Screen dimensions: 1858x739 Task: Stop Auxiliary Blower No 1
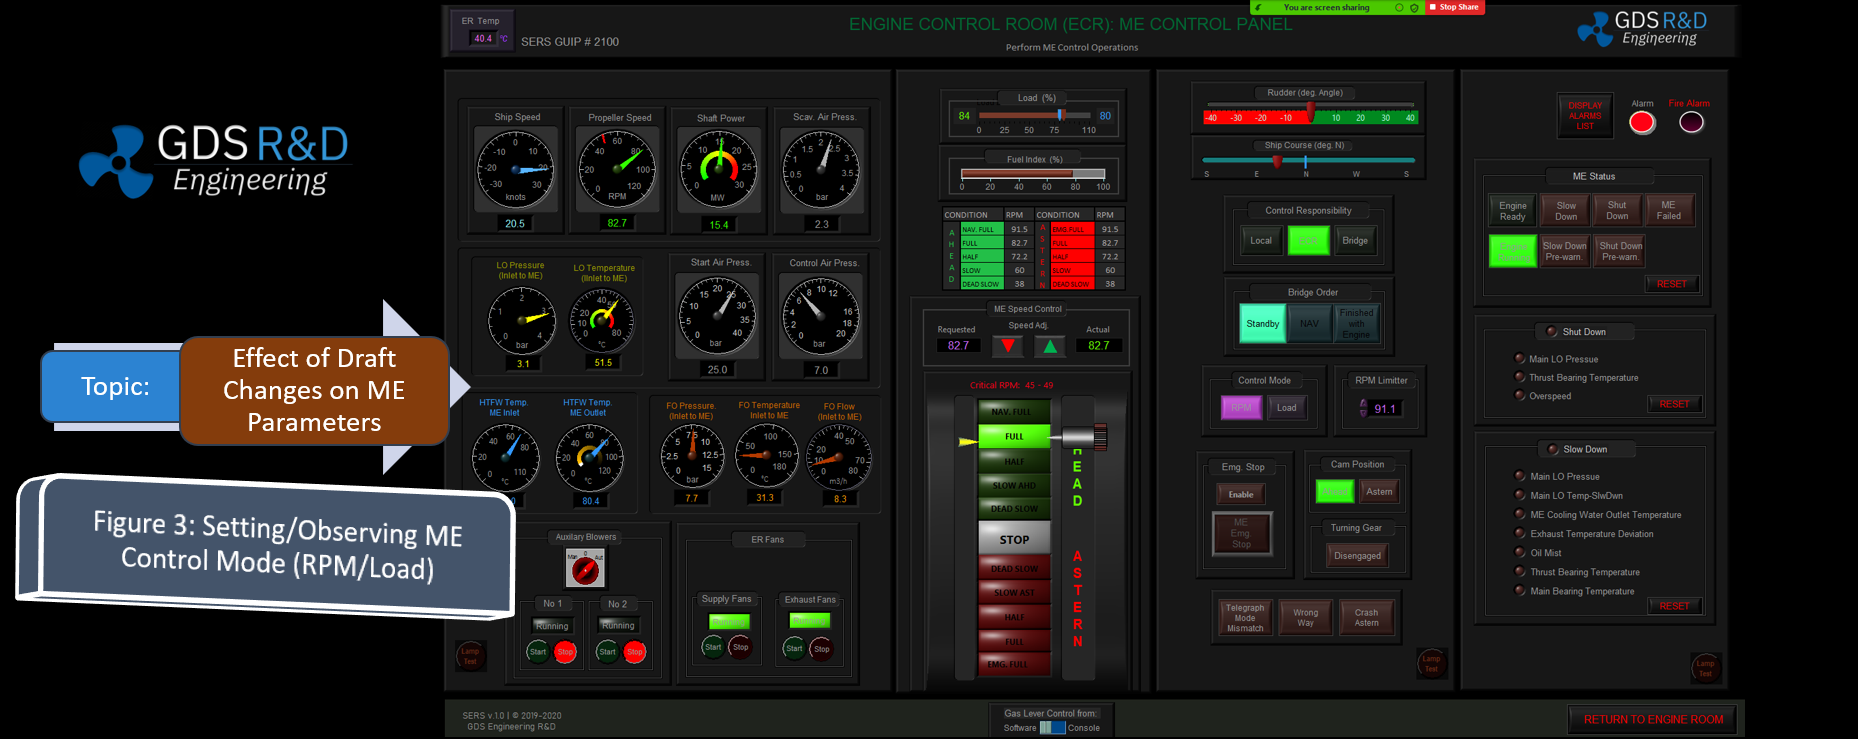click(x=565, y=652)
